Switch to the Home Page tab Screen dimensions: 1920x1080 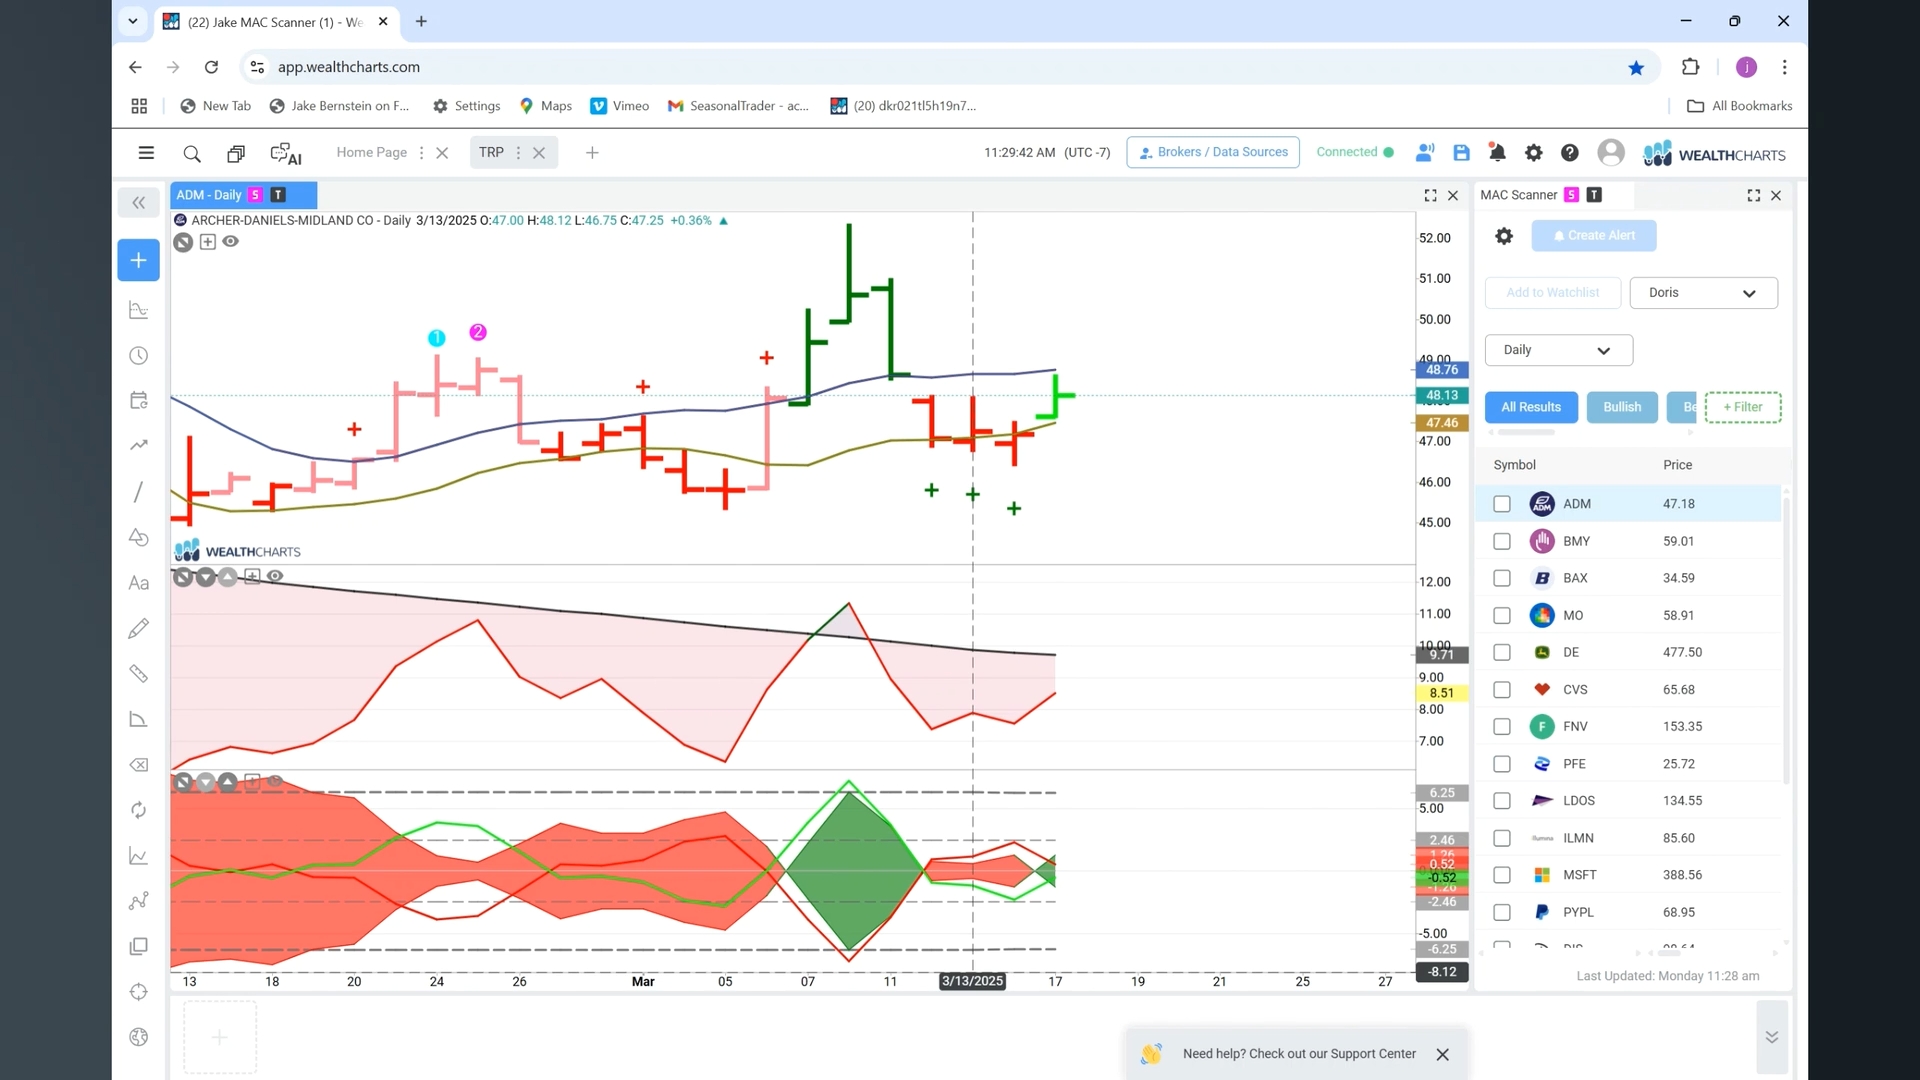[371, 153]
